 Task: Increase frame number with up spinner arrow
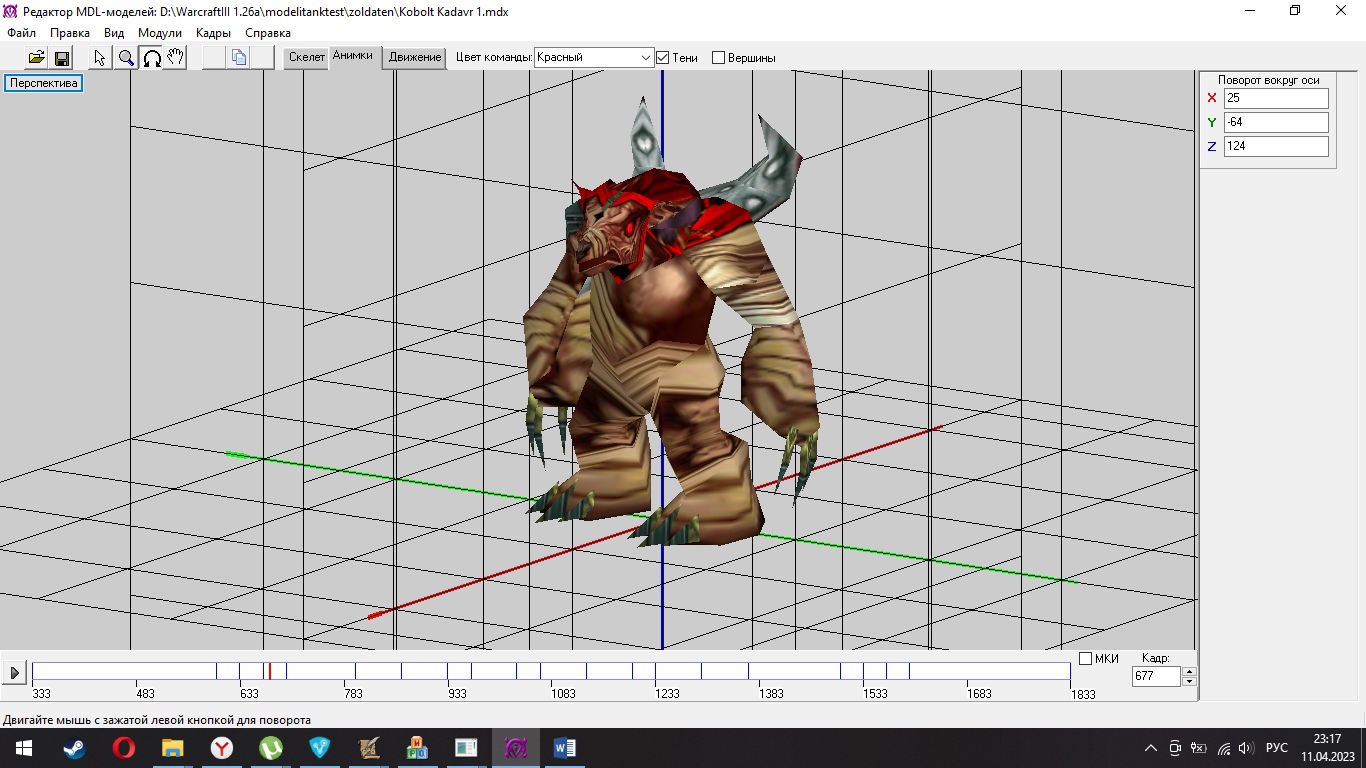1189,672
